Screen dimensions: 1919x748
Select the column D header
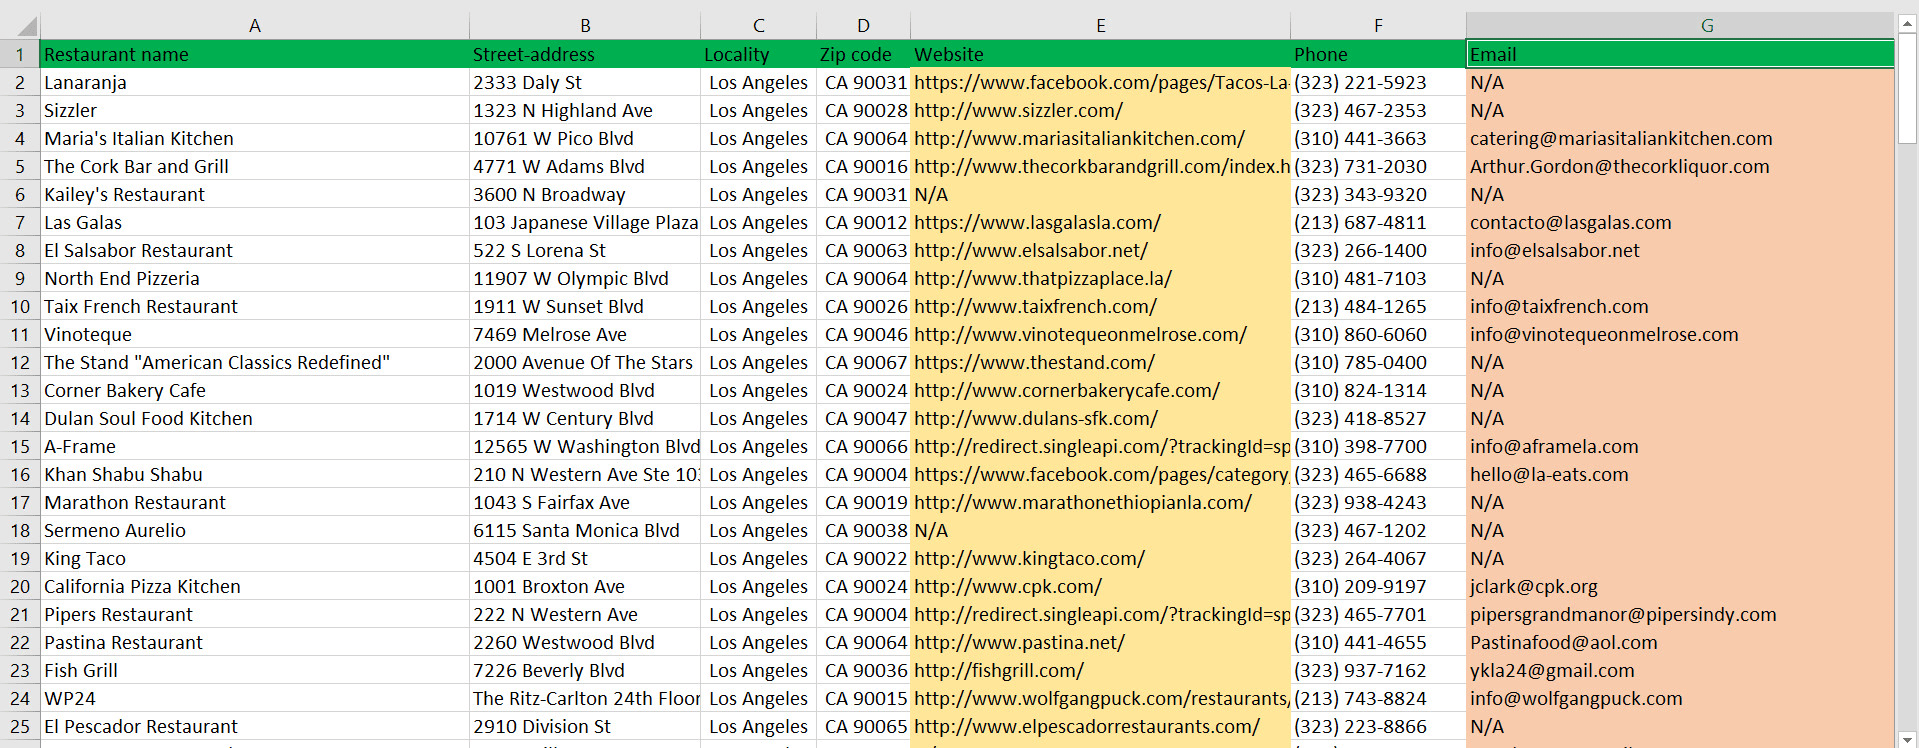pos(863,26)
